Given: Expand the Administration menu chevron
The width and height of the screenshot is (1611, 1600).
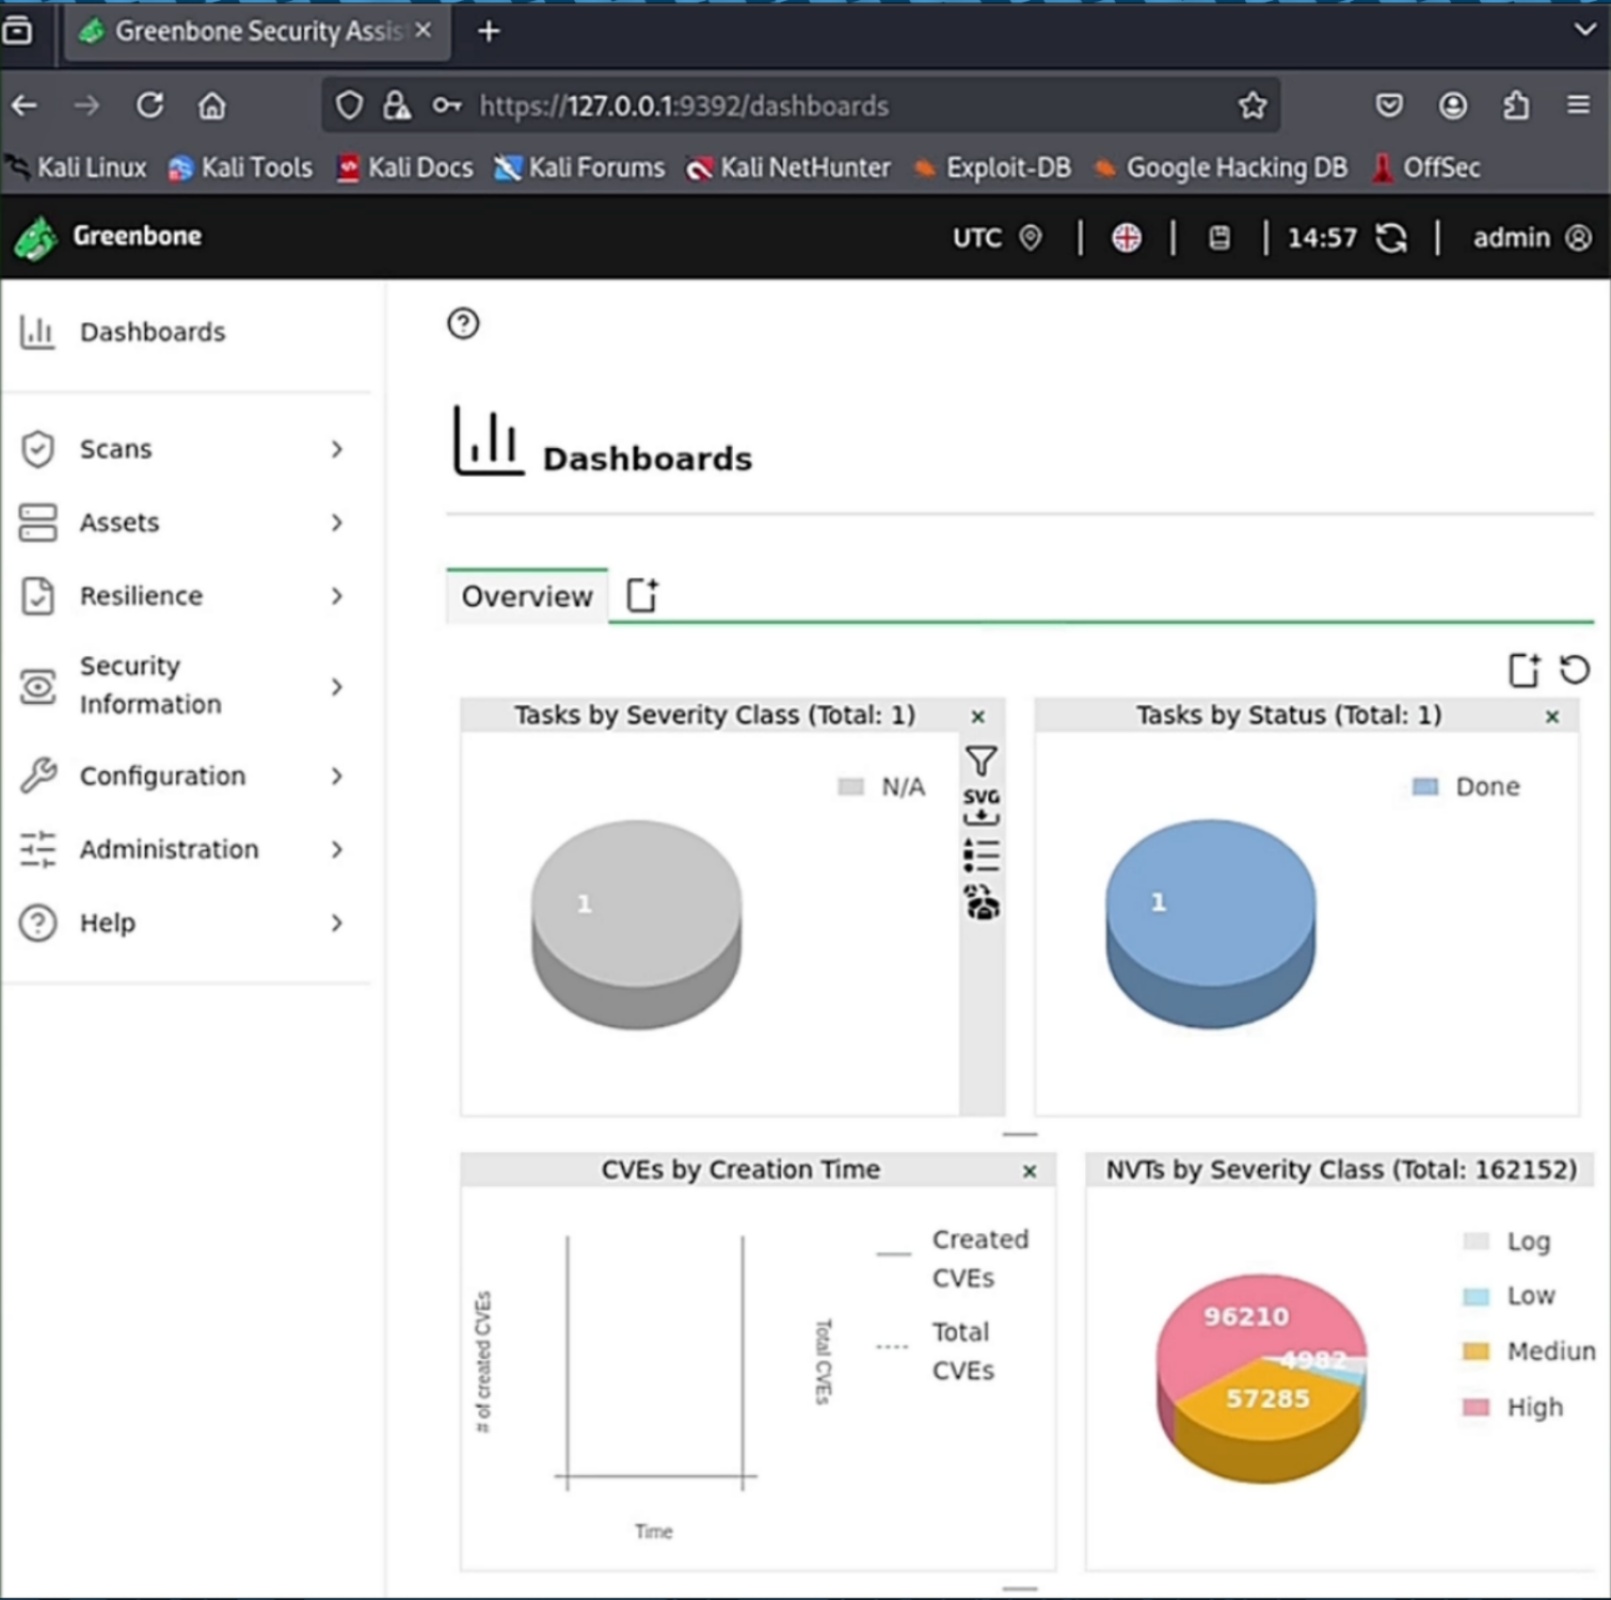Looking at the screenshot, I should (337, 849).
